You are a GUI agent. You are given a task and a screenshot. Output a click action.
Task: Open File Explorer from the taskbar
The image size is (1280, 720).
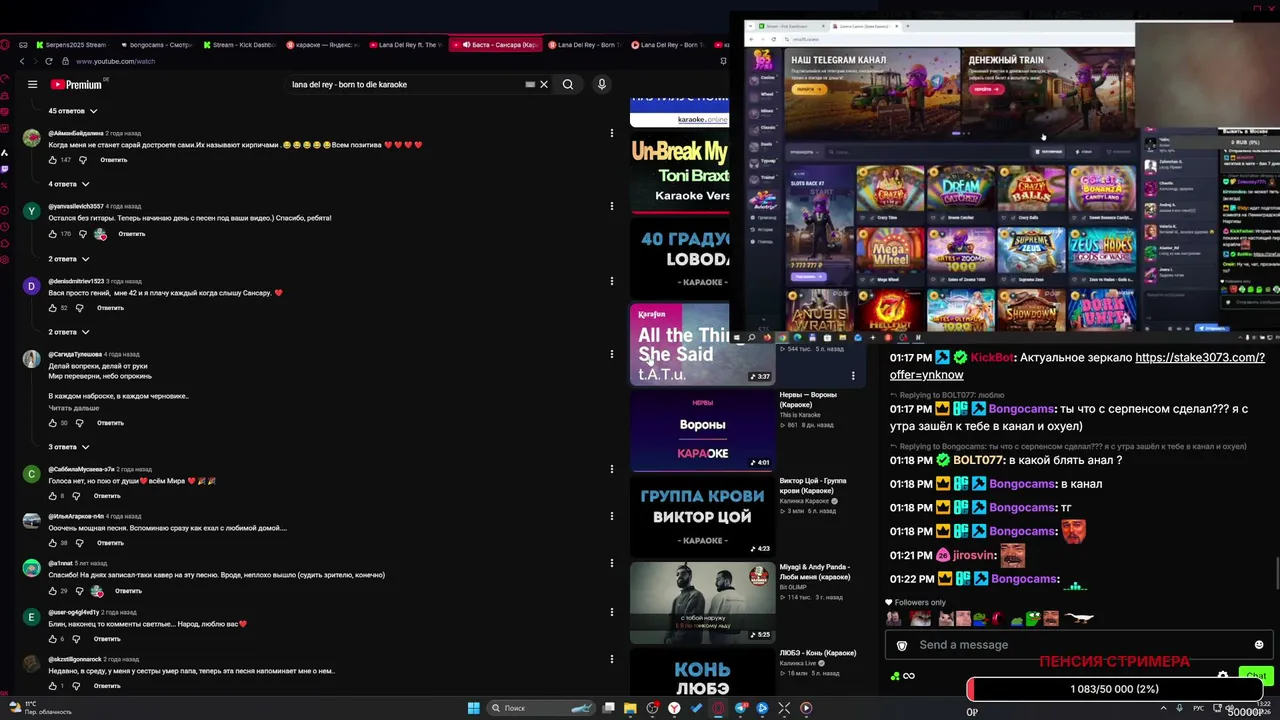[630, 708]
